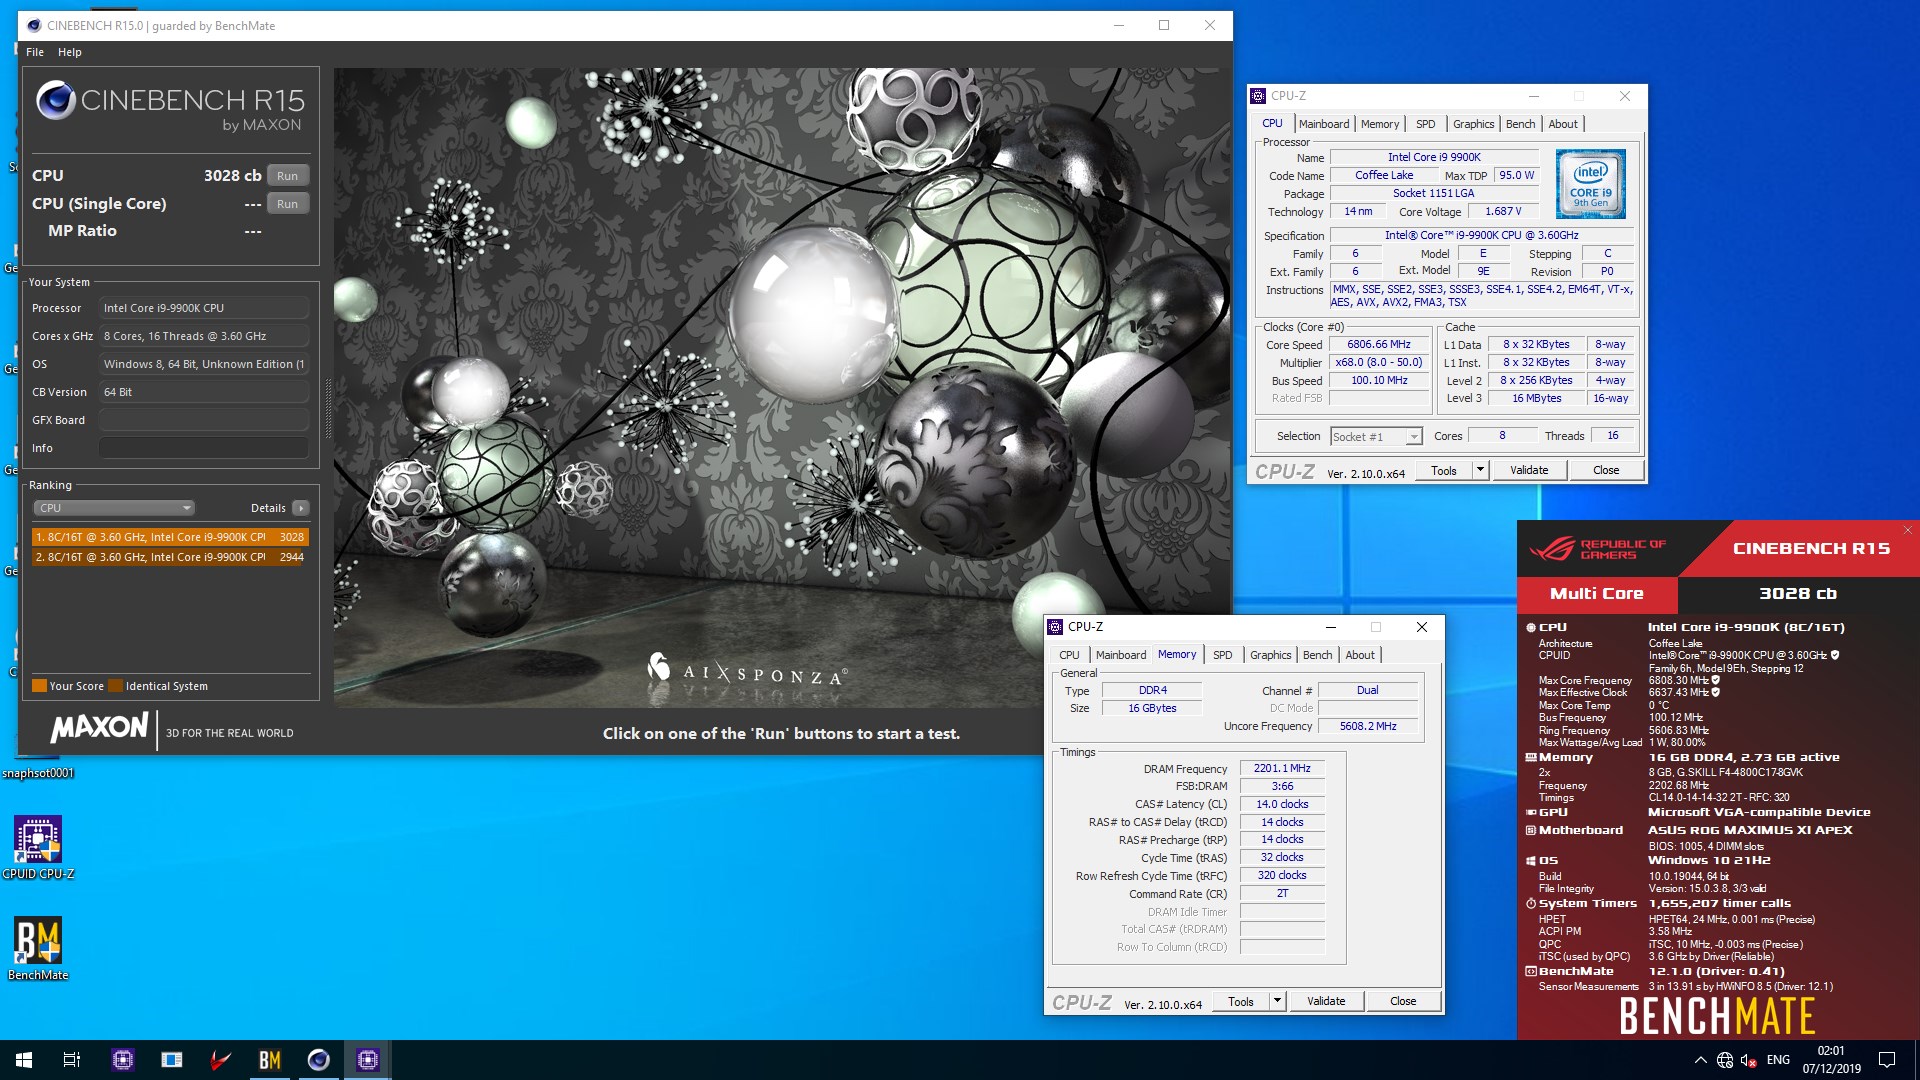1920x1080 pixels.
Task: Open the BenchMate desktop shortcut
Action: [38, 948]
